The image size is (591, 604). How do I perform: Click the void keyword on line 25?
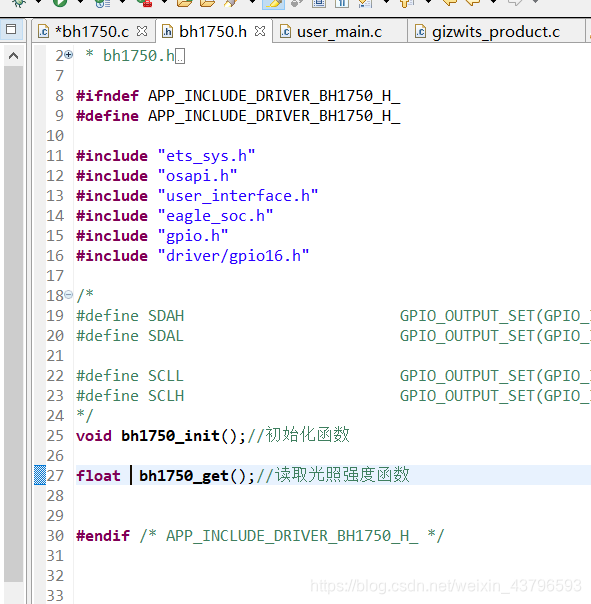94,436
